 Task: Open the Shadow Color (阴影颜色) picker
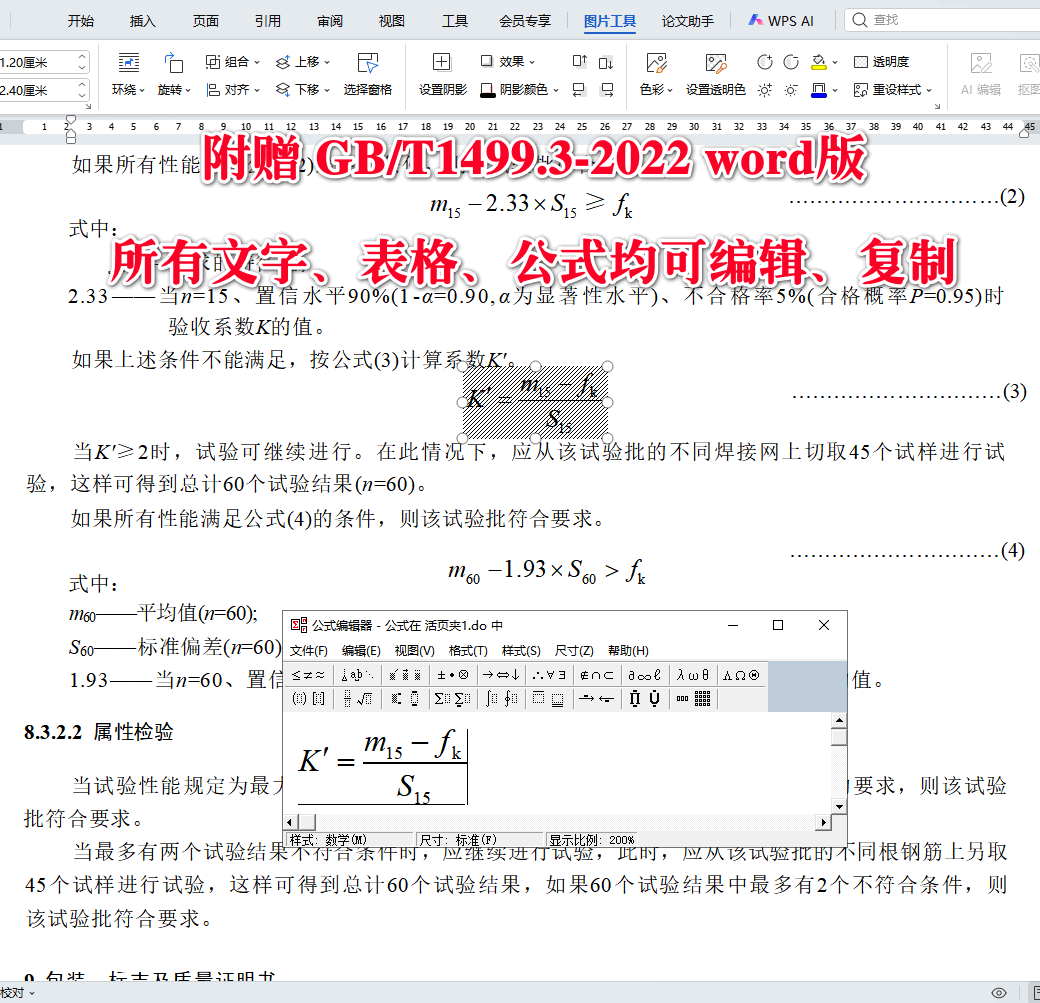point(520,90)
